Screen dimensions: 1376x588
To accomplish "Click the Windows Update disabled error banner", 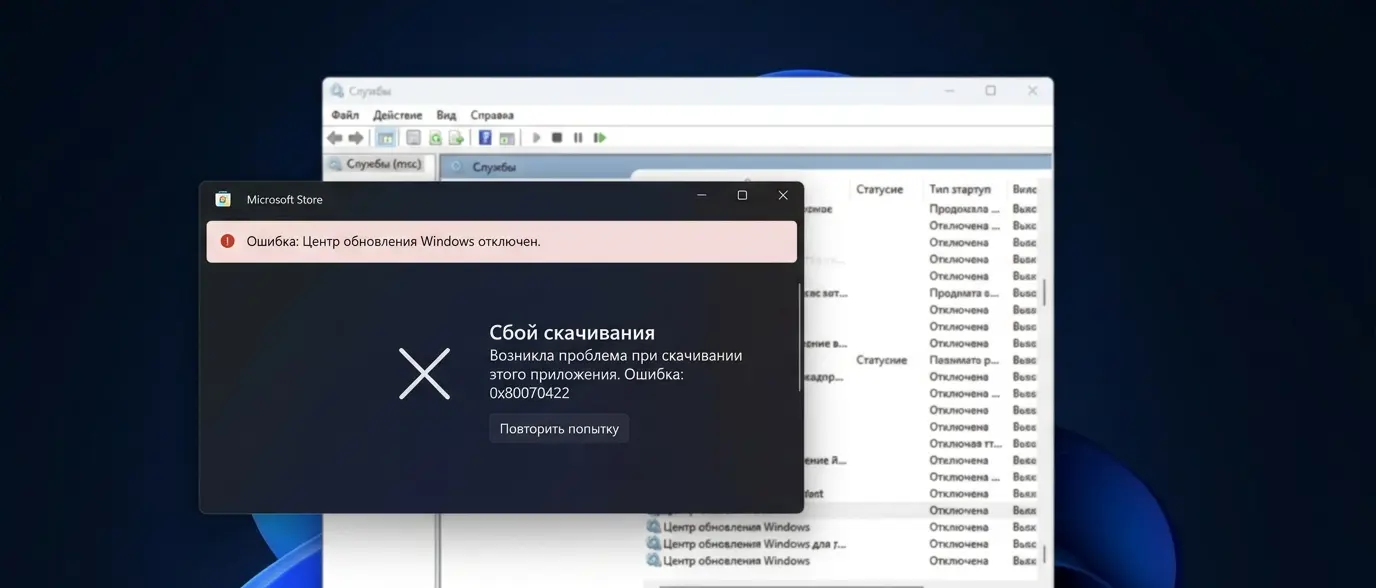I will [502, 241].
